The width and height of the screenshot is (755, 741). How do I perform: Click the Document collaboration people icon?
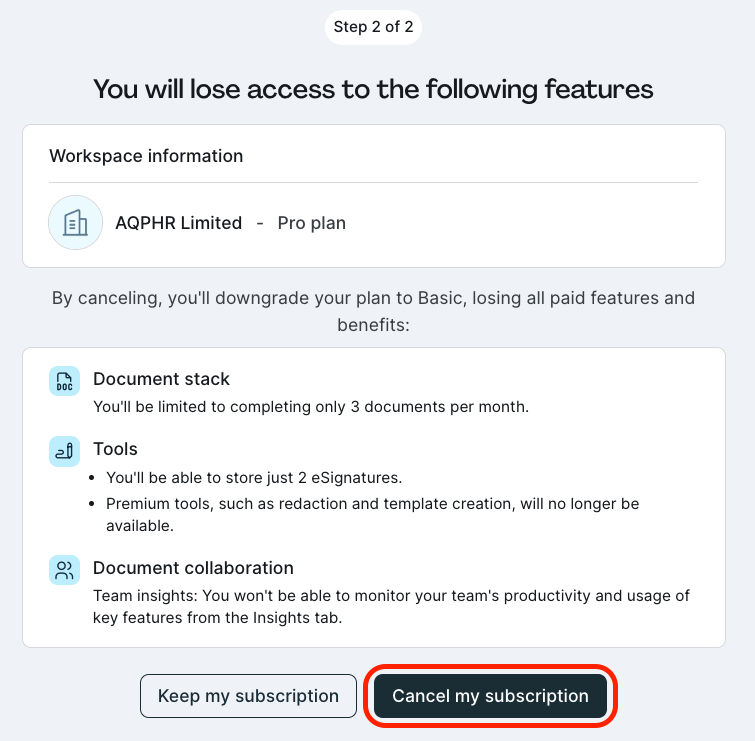(65, 570)
